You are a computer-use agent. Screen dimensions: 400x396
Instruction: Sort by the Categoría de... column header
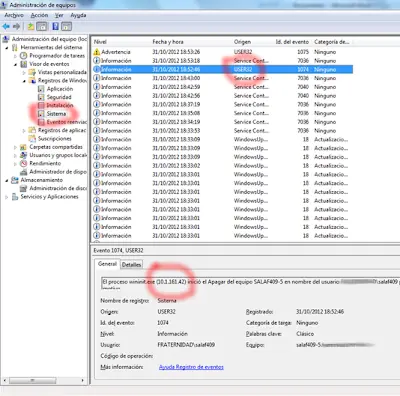332,42
